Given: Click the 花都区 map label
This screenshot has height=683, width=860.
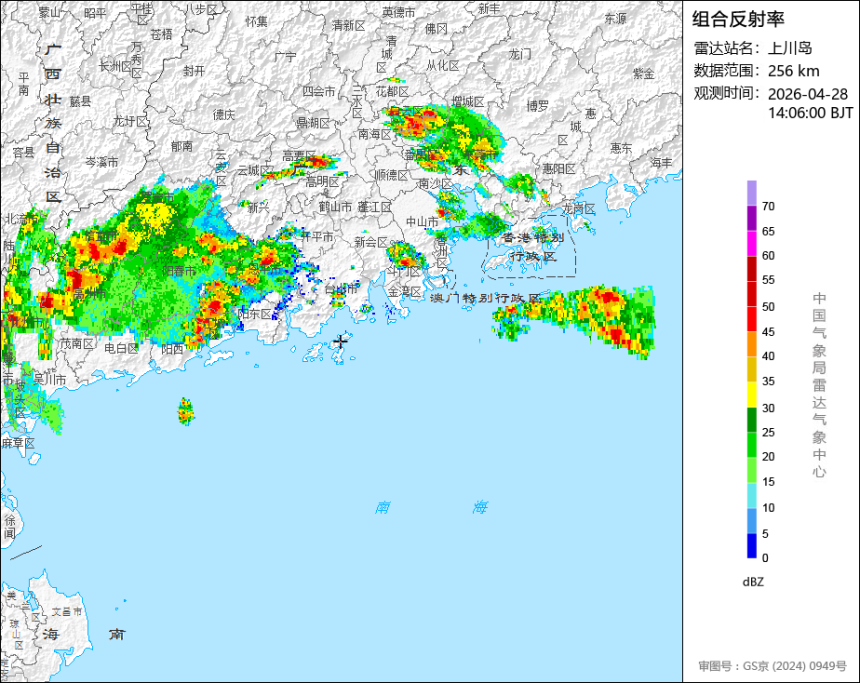Looking at the screenshot, I should pyautogui.click(x=392, y=92).
